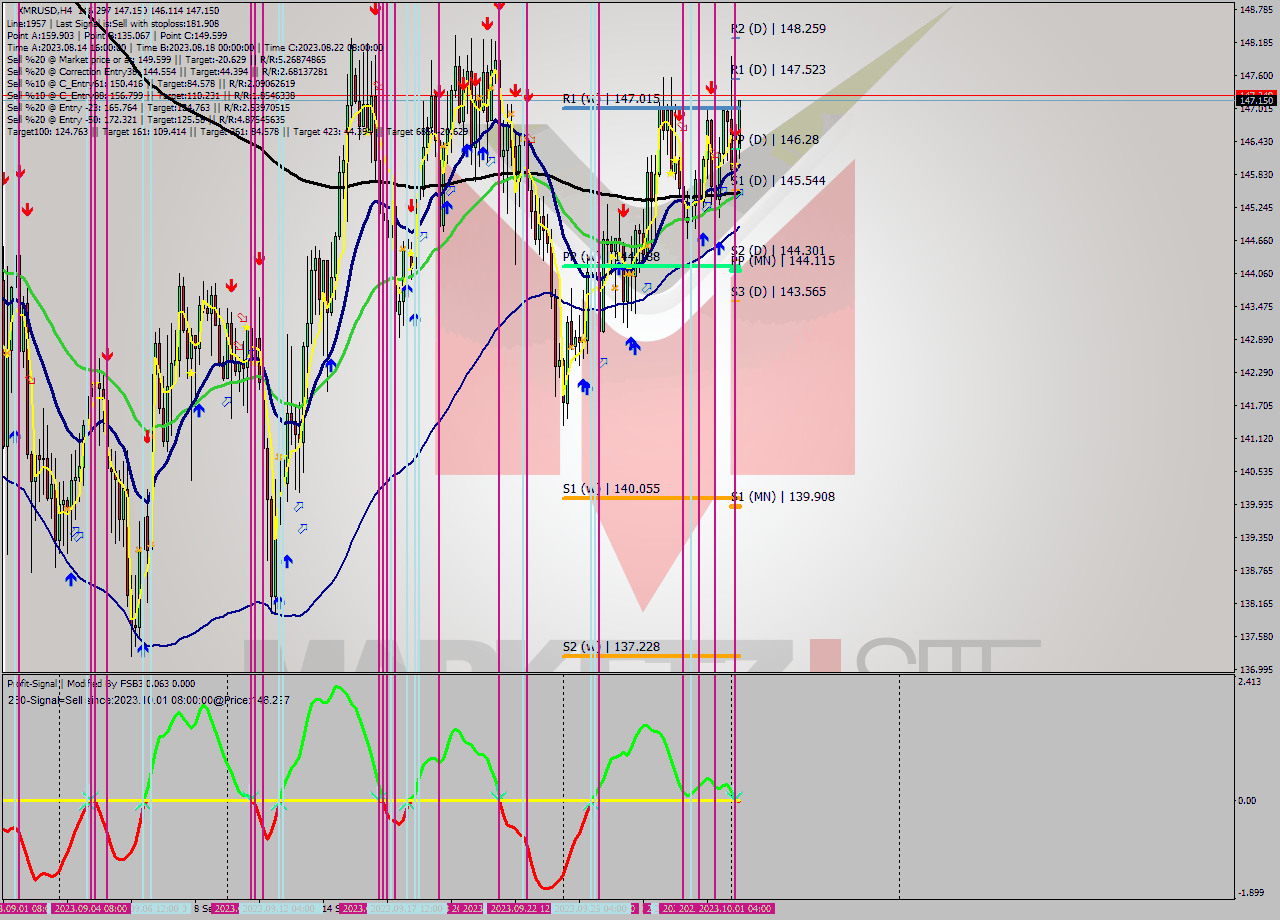Select the PP (MN) | 144.115 monthly pivot label
This screenshot has width=1280, height=920.
click(782, 260)
